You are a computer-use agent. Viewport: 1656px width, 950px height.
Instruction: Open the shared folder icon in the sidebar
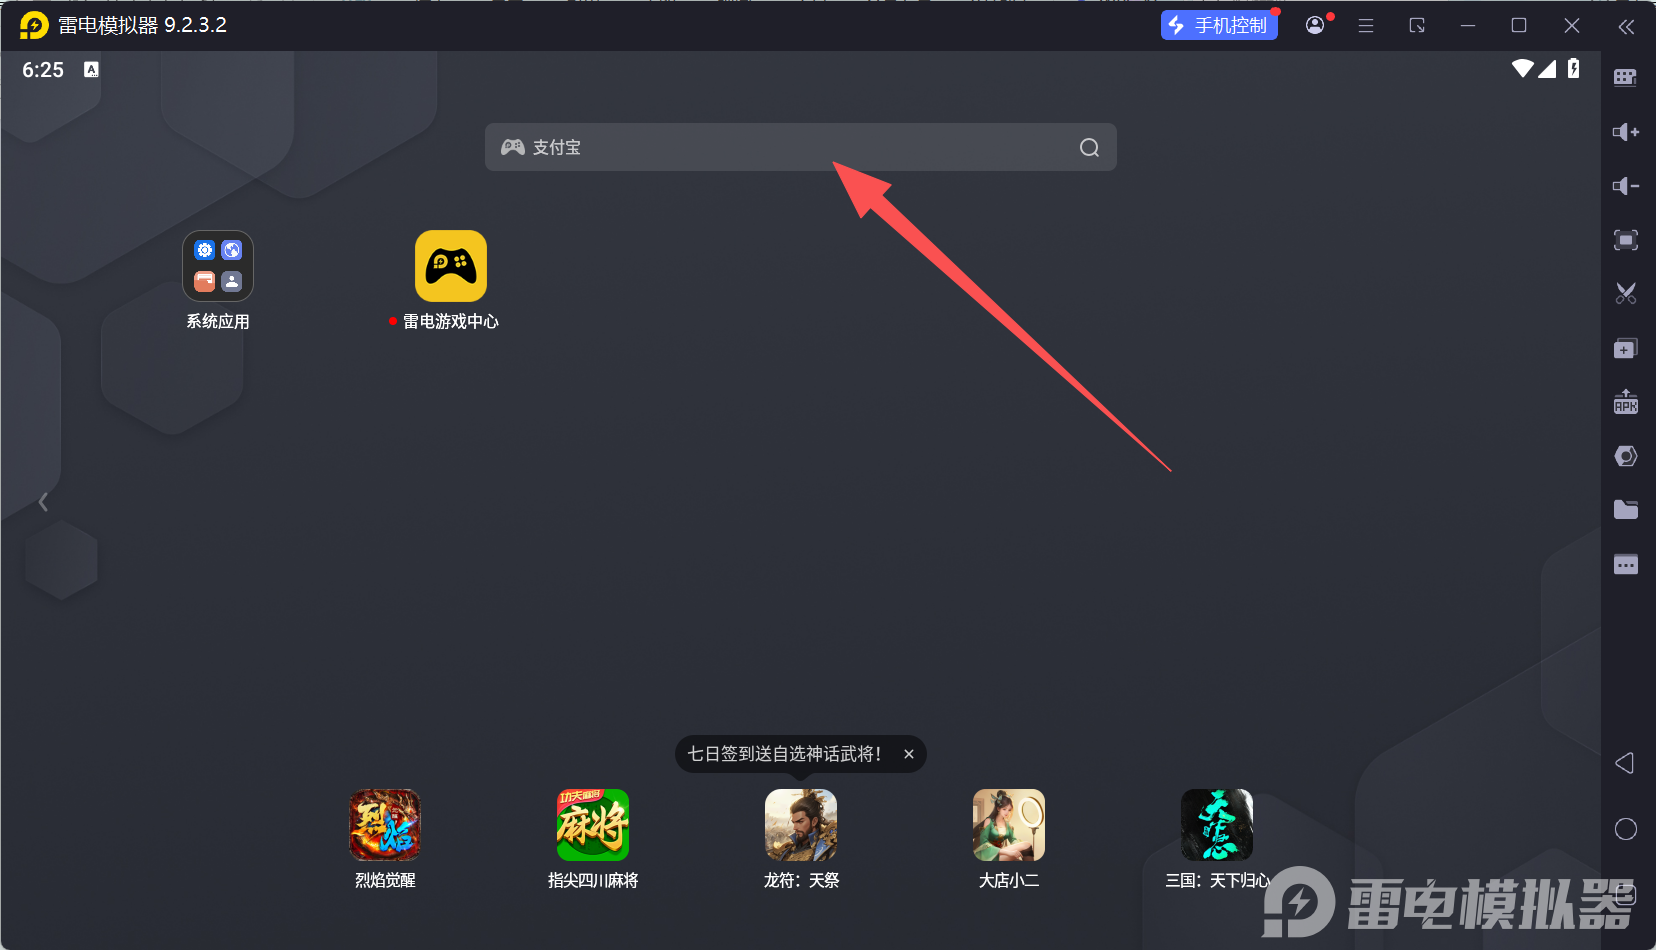(1625, 510)
